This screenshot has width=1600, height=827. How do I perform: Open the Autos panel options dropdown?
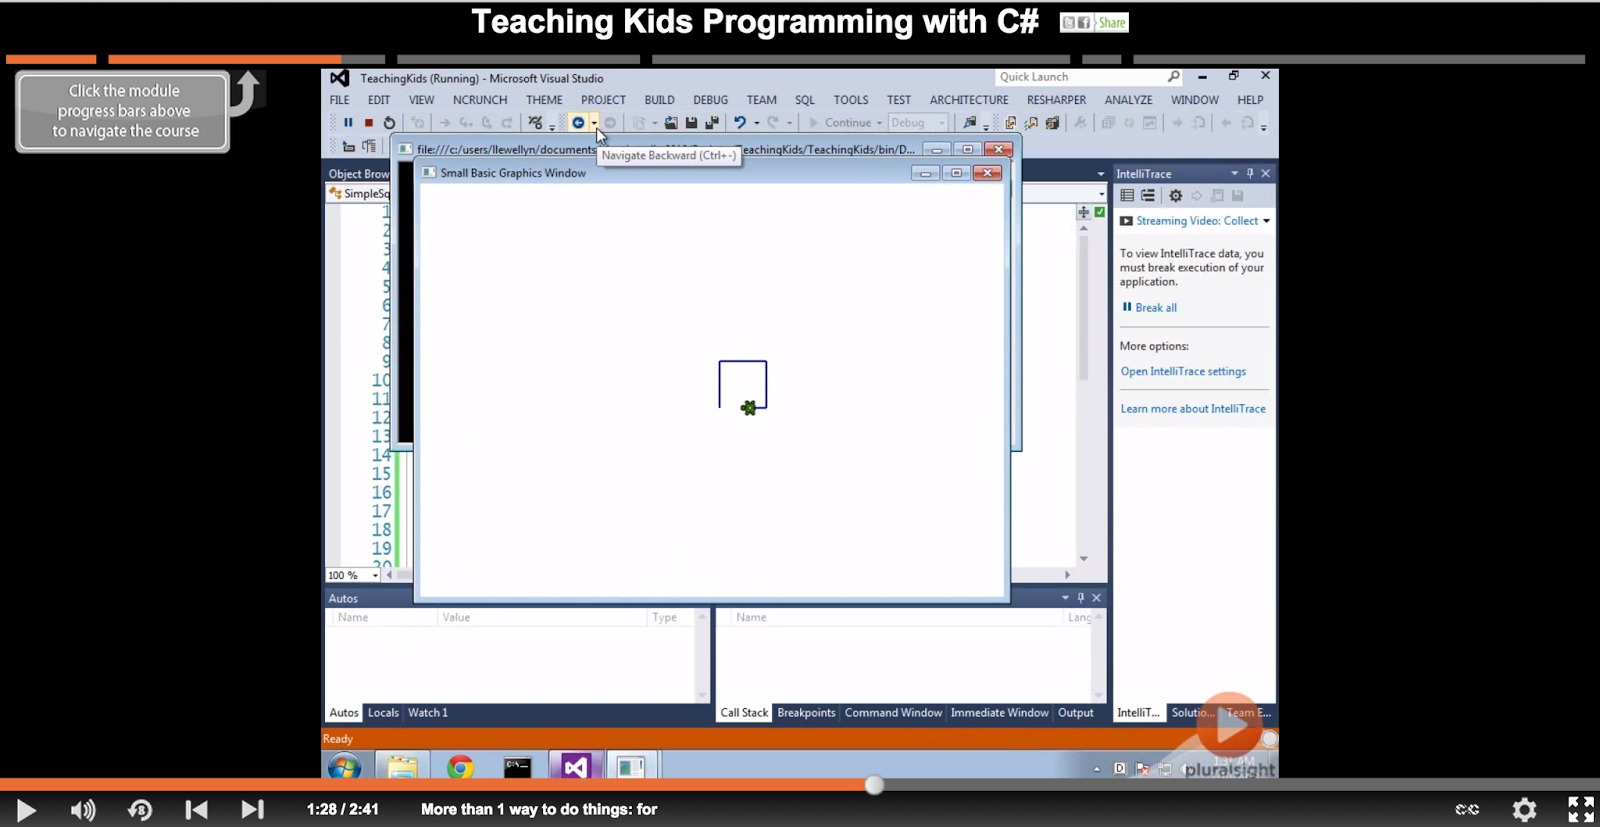[x=1065, y=598]
